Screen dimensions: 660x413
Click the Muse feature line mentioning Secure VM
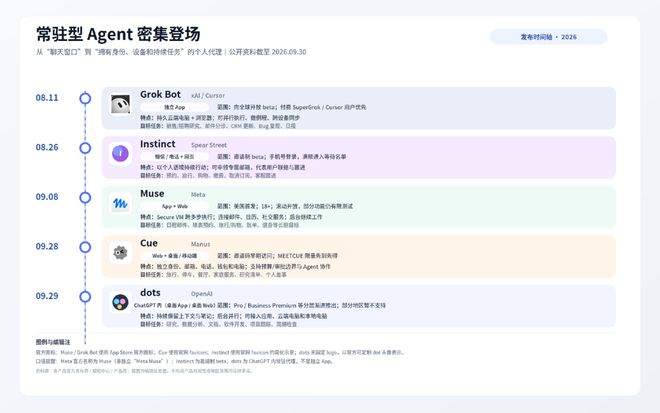coord(231,217)
